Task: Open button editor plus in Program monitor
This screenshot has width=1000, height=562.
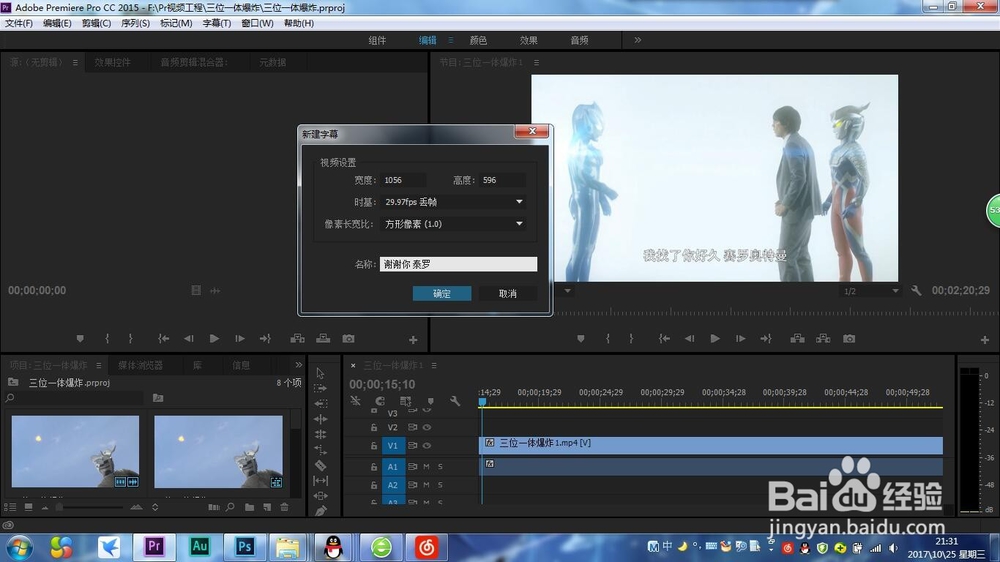Action: click(985, 340)
